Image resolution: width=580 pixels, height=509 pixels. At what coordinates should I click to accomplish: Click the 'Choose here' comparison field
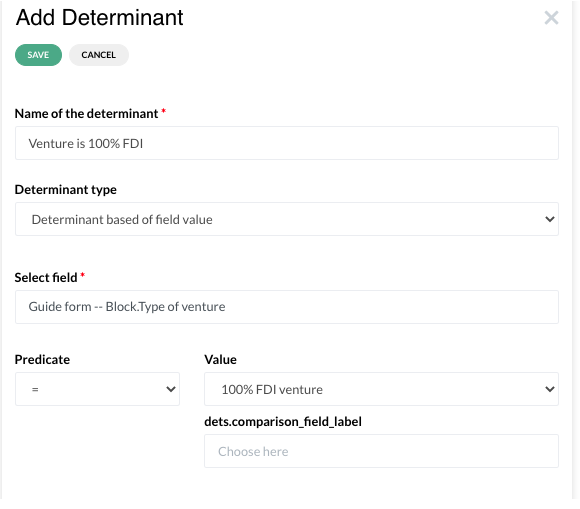pyautogui.click(x=381, y=451)
